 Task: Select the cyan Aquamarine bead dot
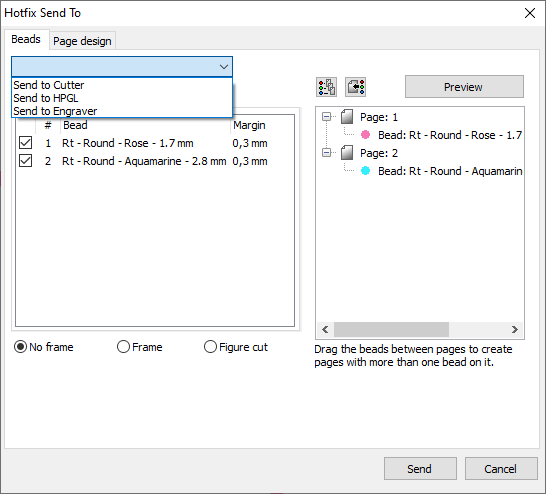click(x=365, y=171)
